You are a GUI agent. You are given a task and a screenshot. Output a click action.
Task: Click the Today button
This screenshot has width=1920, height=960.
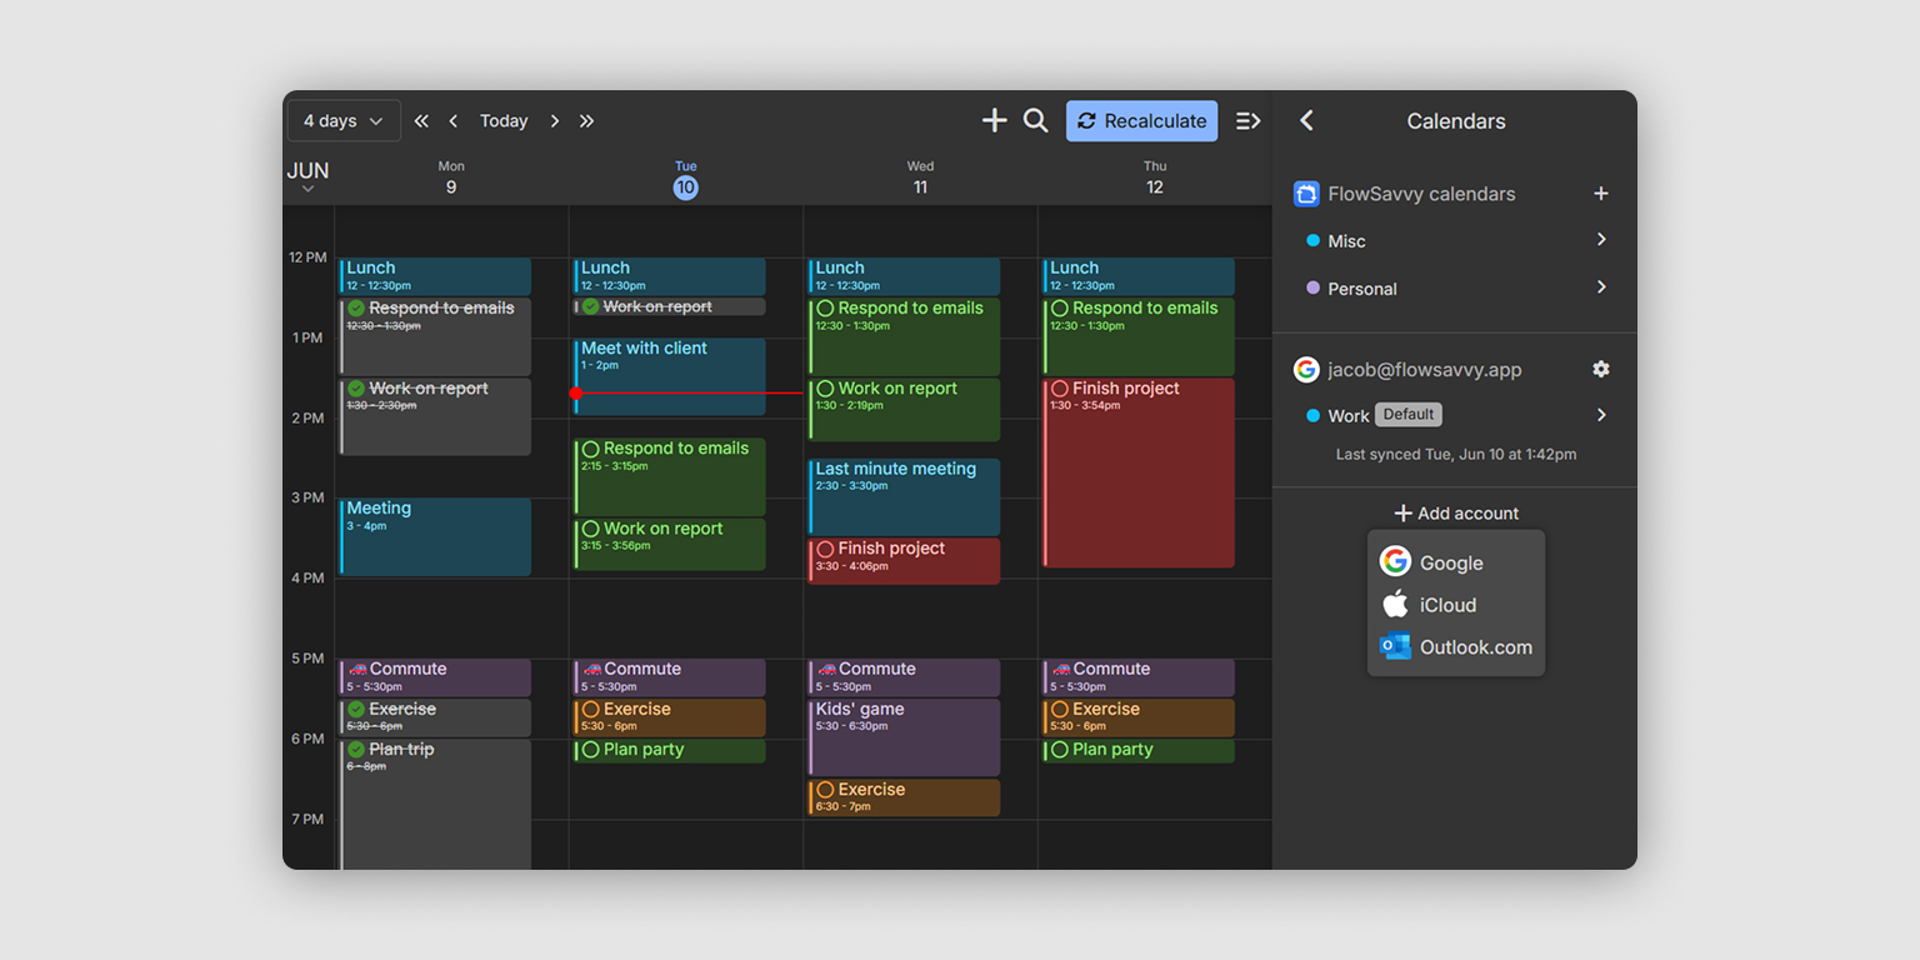[x=503, y=121]
